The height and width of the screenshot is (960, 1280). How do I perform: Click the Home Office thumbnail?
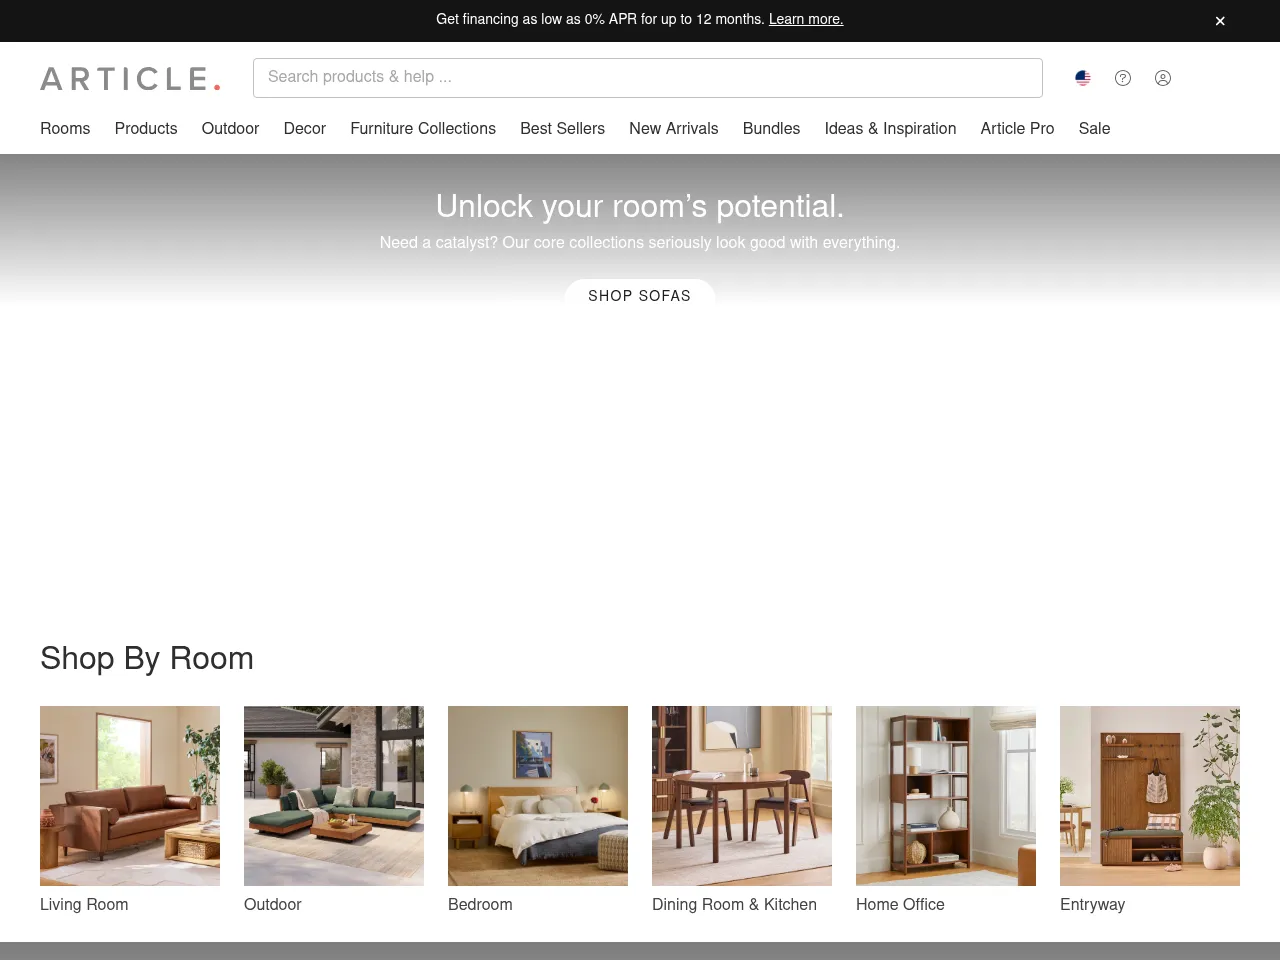tap(945, 796)
